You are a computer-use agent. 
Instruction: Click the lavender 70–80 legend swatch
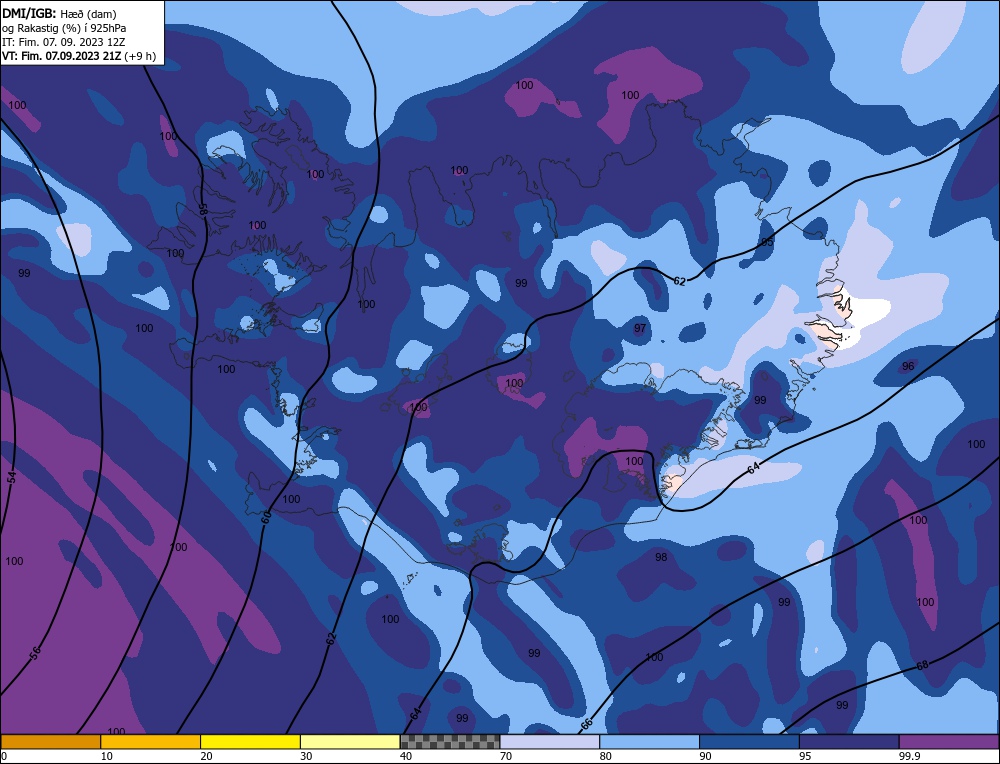pyautogui.click(x=550, y=741)
